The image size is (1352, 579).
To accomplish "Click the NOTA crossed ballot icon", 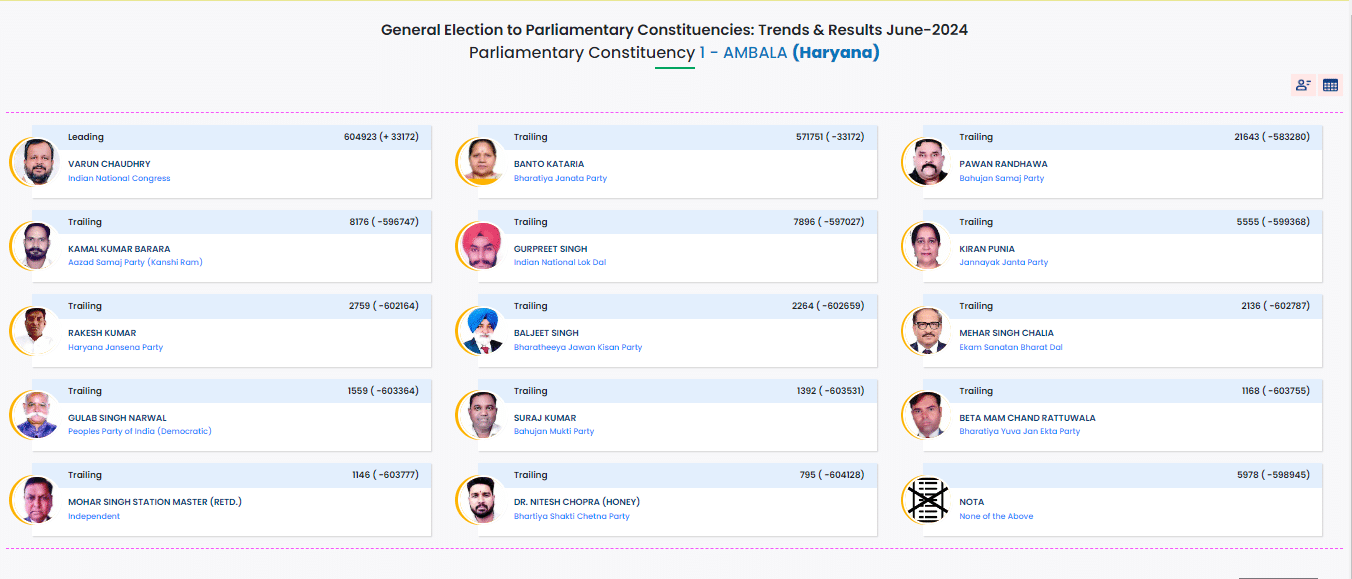I will (x=928, y=499).
